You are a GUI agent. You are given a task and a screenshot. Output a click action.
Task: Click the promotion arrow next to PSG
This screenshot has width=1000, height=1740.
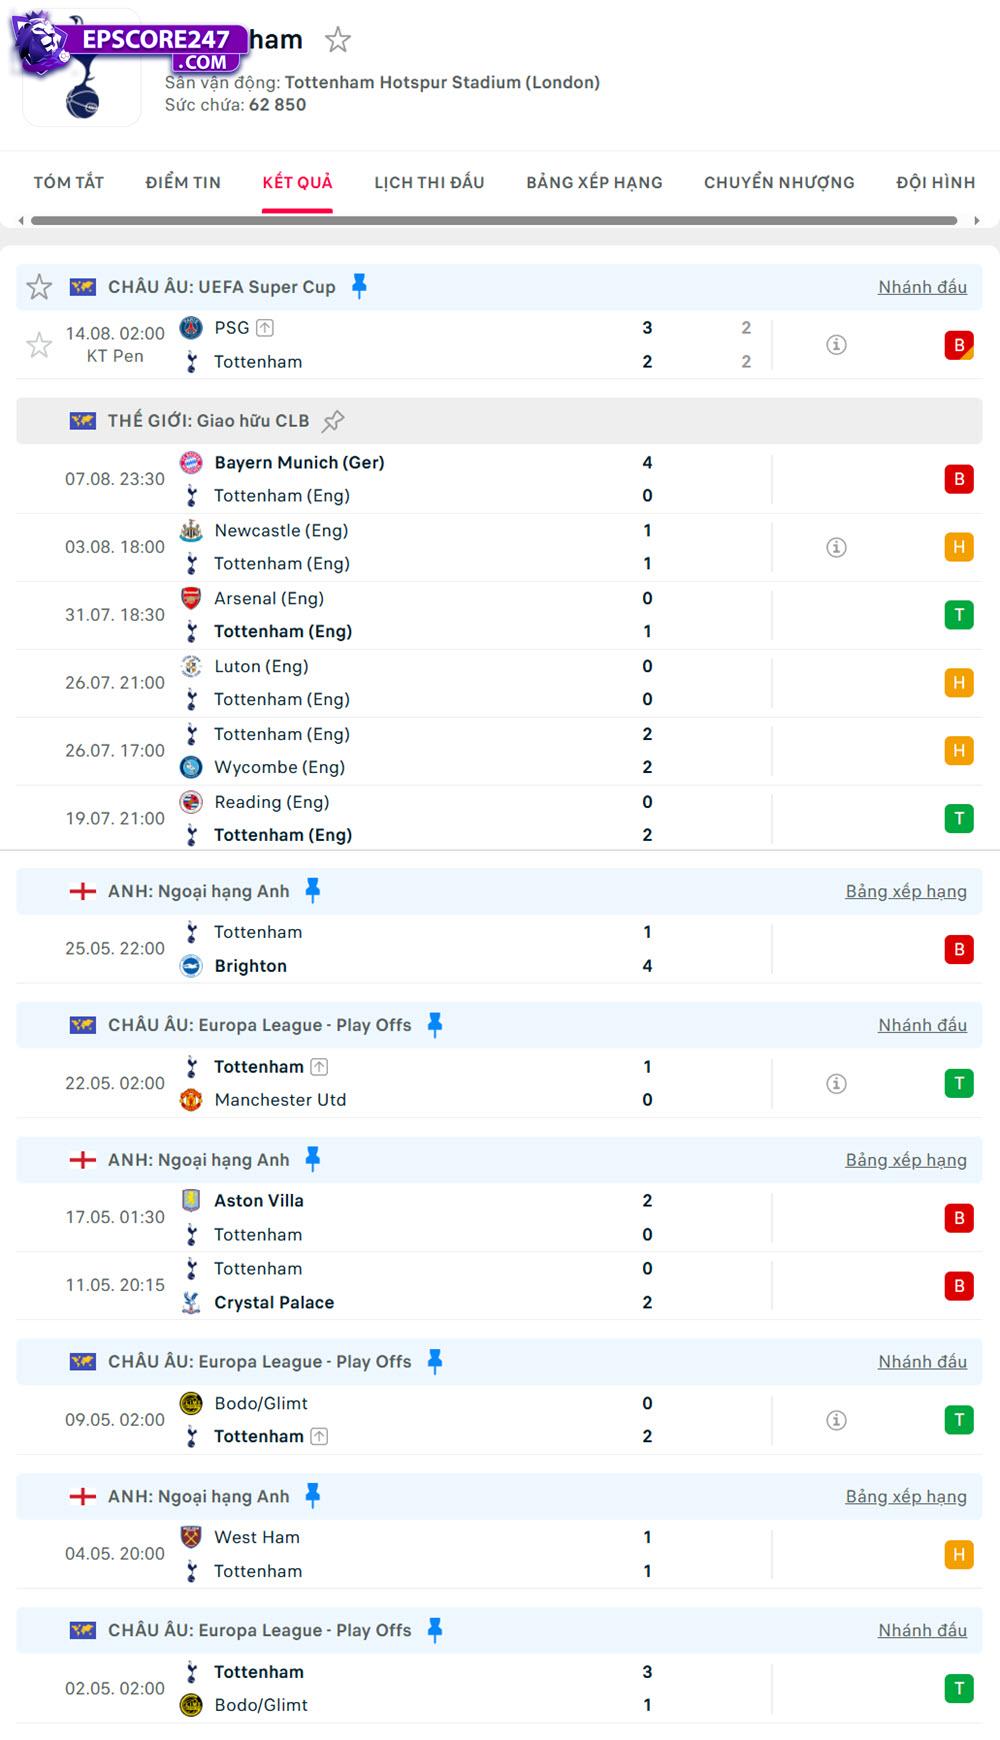tap(264, 327)
